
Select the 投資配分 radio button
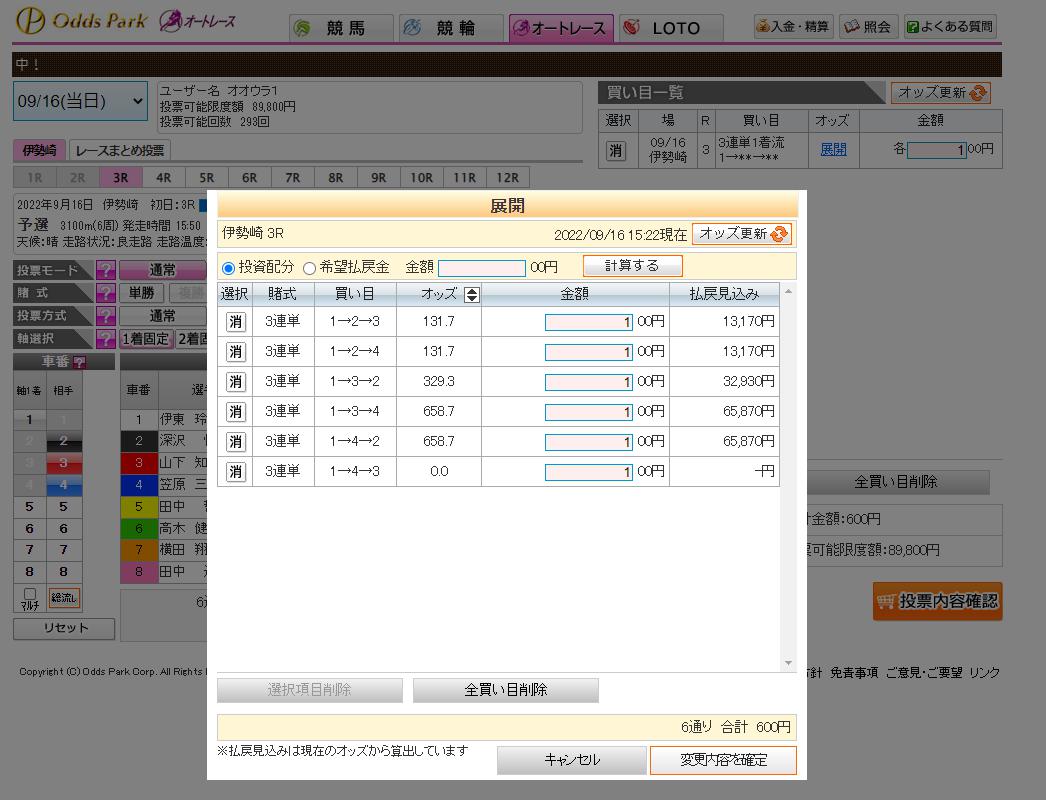(x=228, y=268)
